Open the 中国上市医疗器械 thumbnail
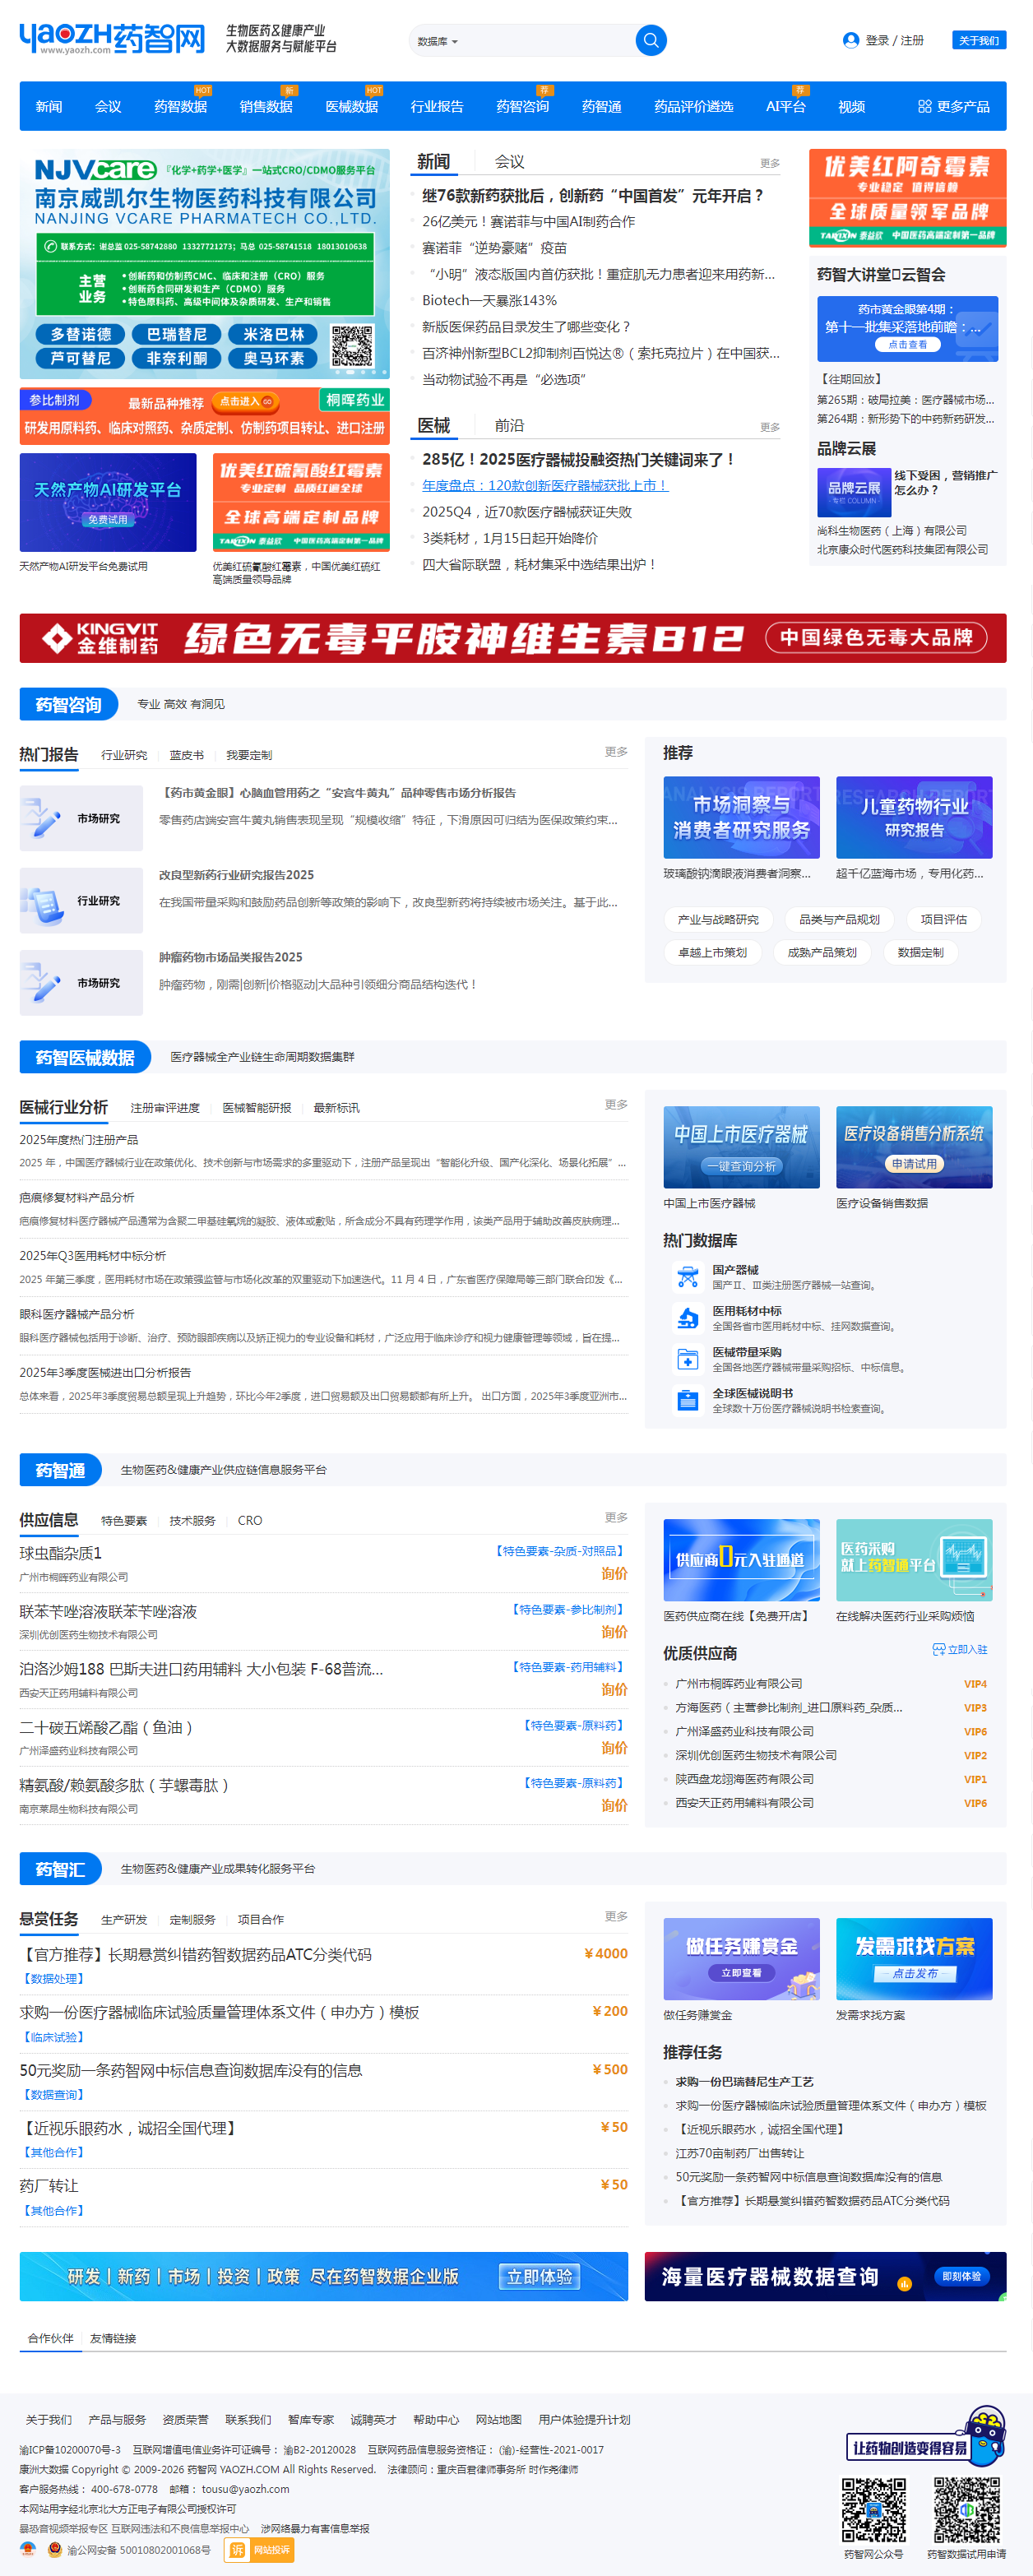The width and height of the screenshot is (1033, 2576). pyautogui.click(x=741, y=1147)
